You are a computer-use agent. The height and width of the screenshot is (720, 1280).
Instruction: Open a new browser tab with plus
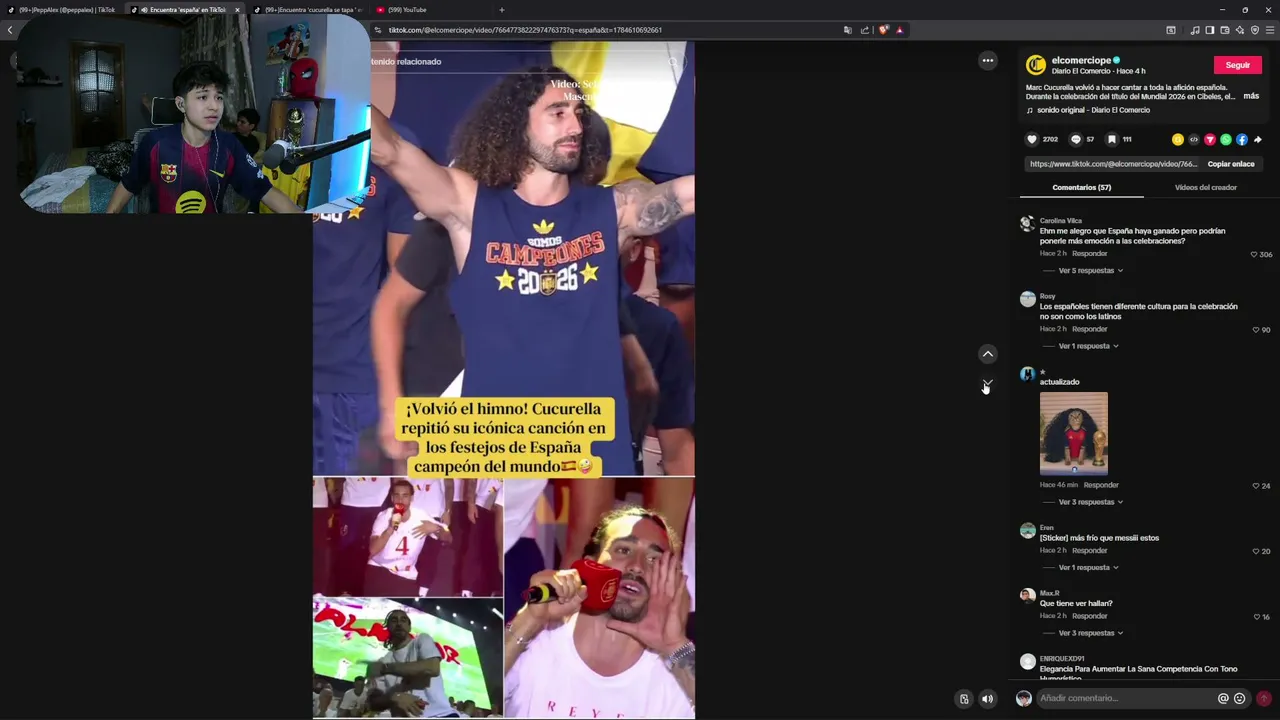click(x=502, y=10)
